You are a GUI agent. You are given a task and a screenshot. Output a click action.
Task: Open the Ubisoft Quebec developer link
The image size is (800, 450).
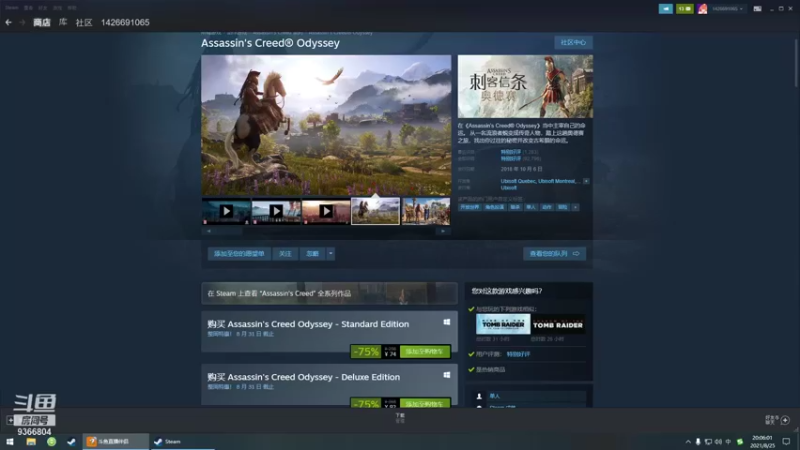[518, 181]
